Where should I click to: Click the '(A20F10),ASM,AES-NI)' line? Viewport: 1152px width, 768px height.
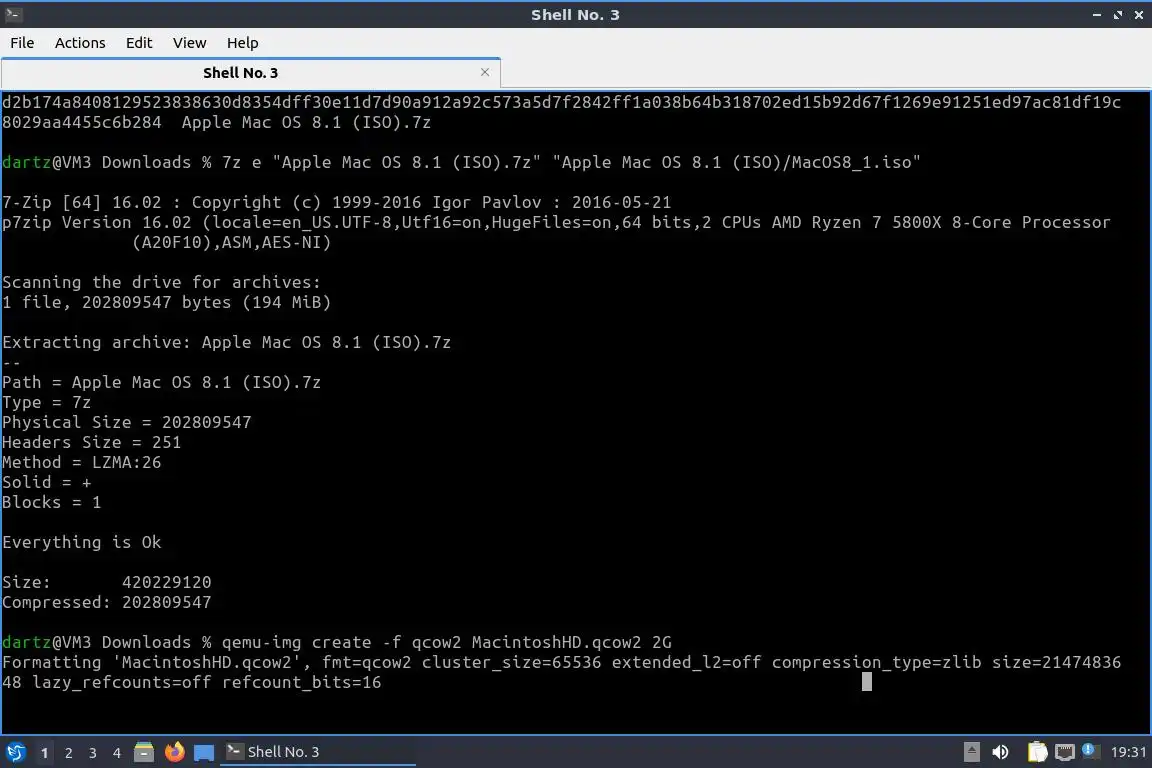tap(231, 243)
